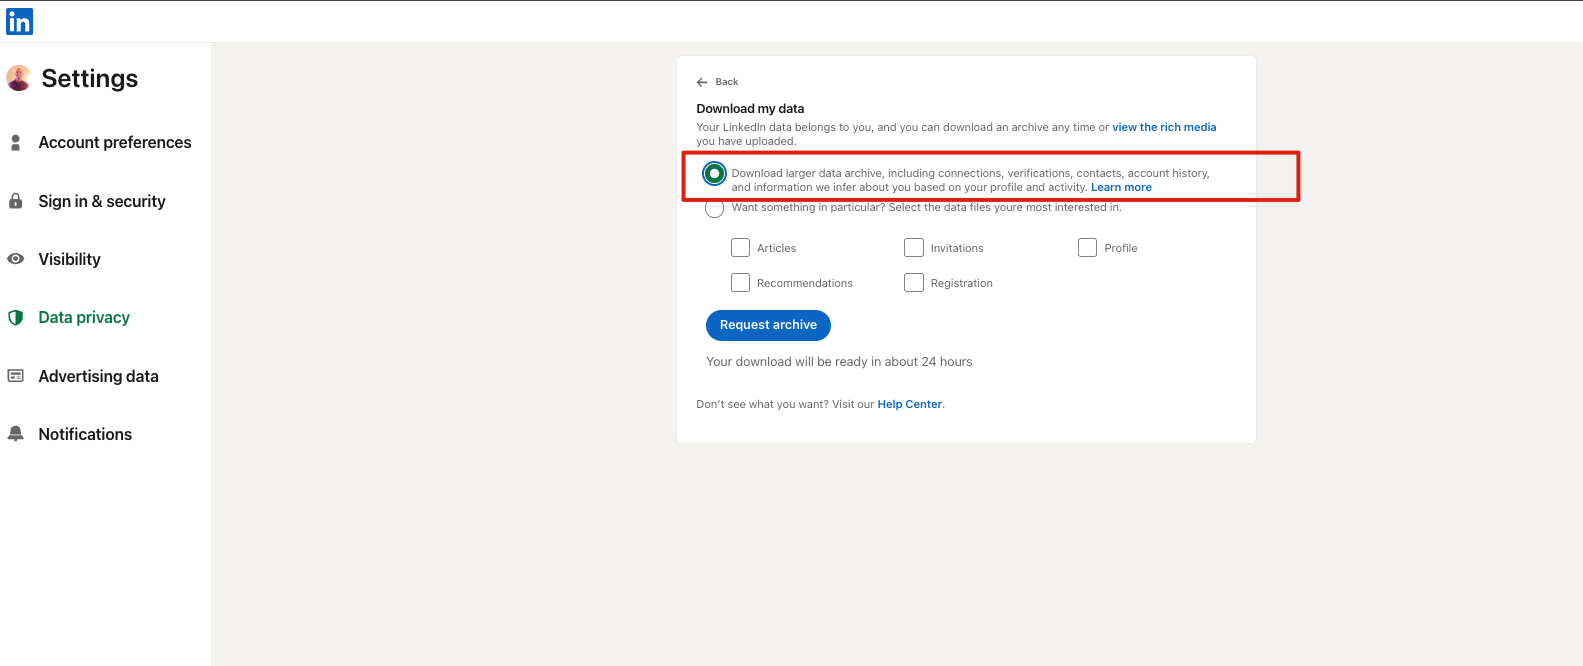This screenshot has width=1583, height=666.
Task: Click the LinkedIn logo icon
Action: 19,21
